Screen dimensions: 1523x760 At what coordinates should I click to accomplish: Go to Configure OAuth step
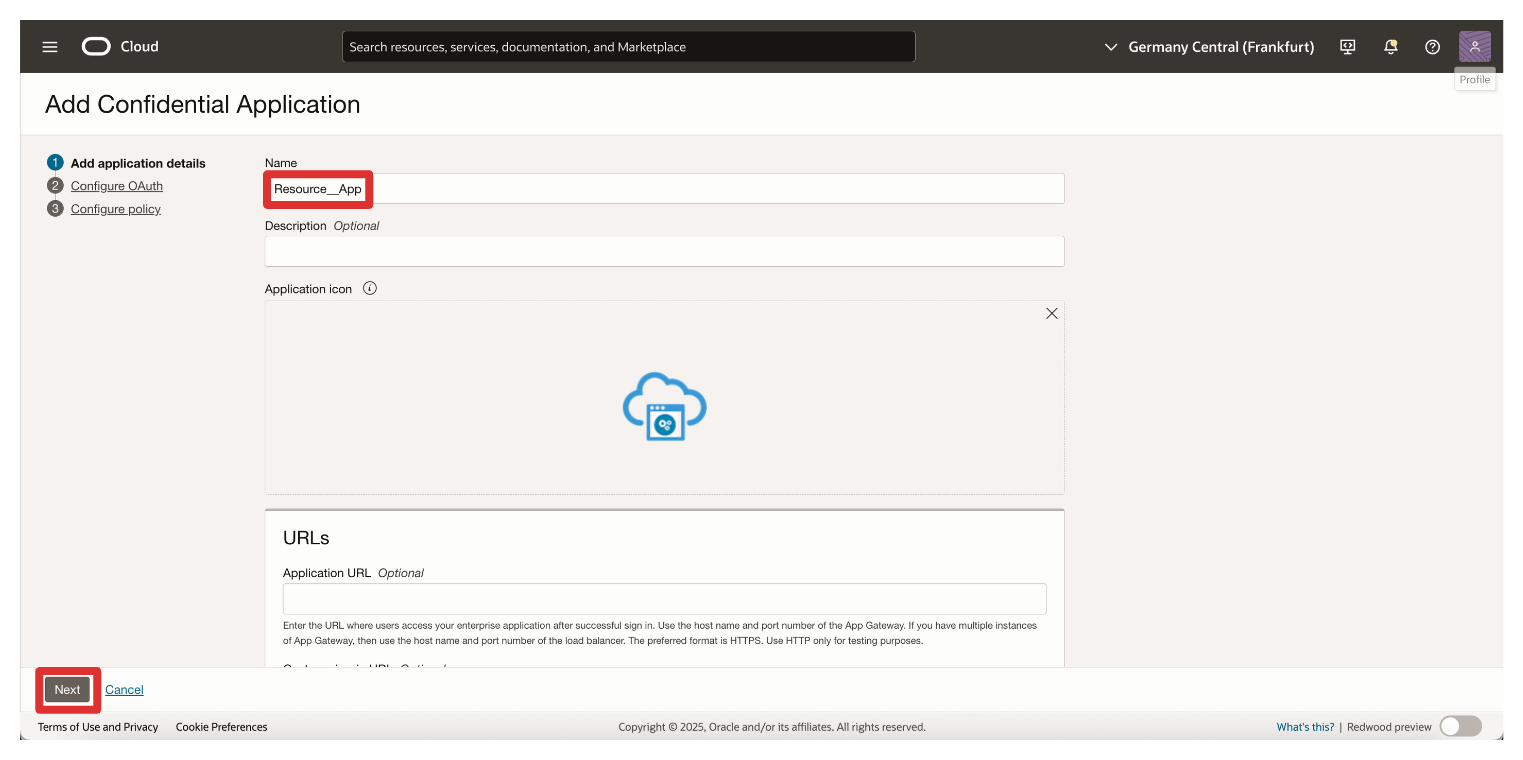point(116,186)
